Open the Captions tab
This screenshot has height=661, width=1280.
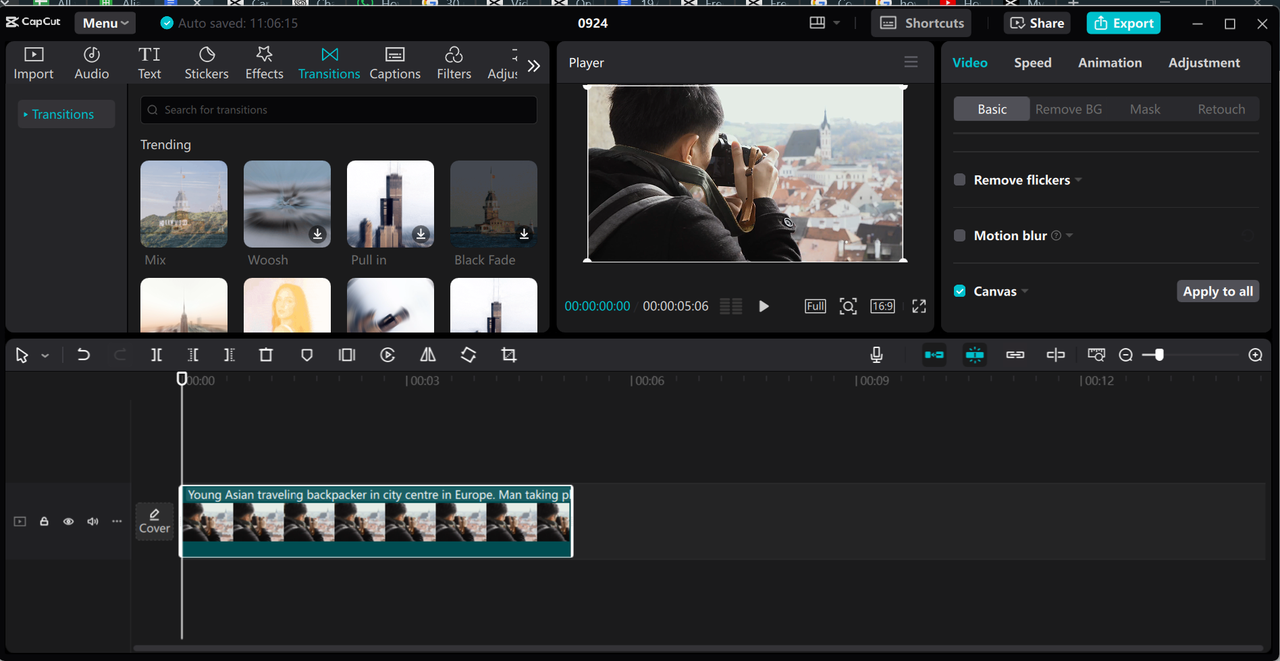point(395,62)
